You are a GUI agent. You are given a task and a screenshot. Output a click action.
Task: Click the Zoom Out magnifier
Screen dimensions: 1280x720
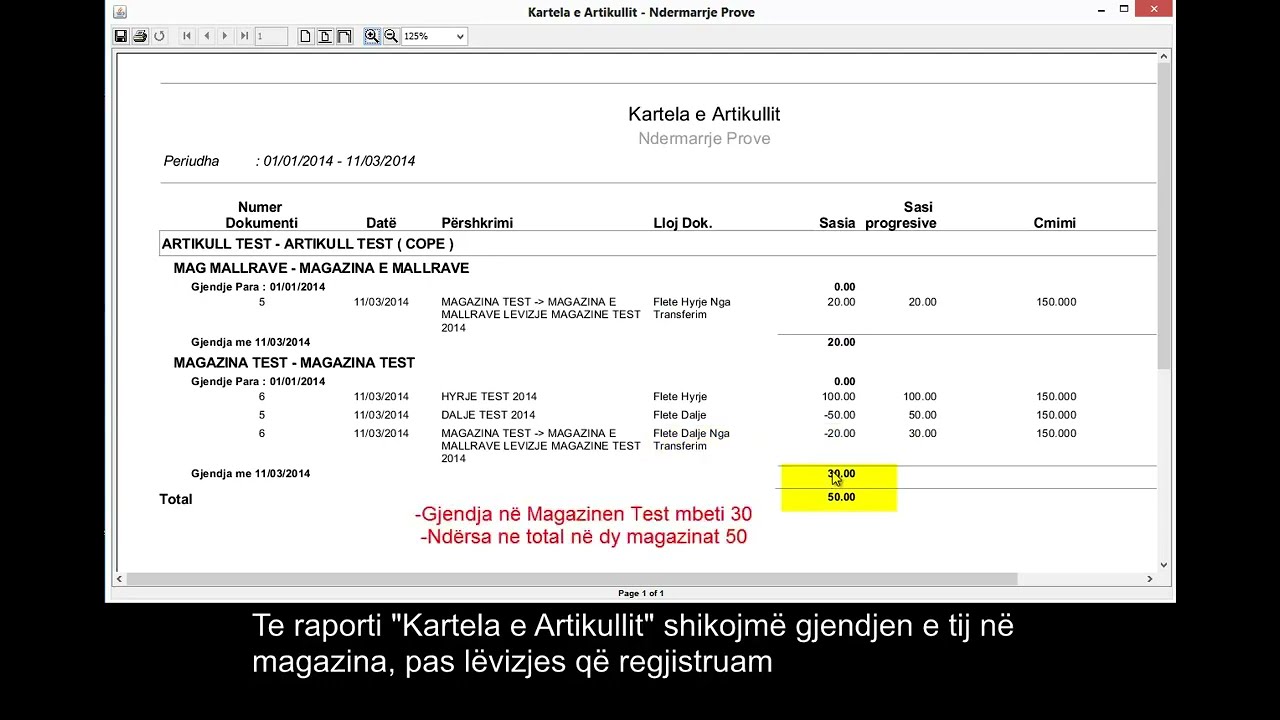391,36
